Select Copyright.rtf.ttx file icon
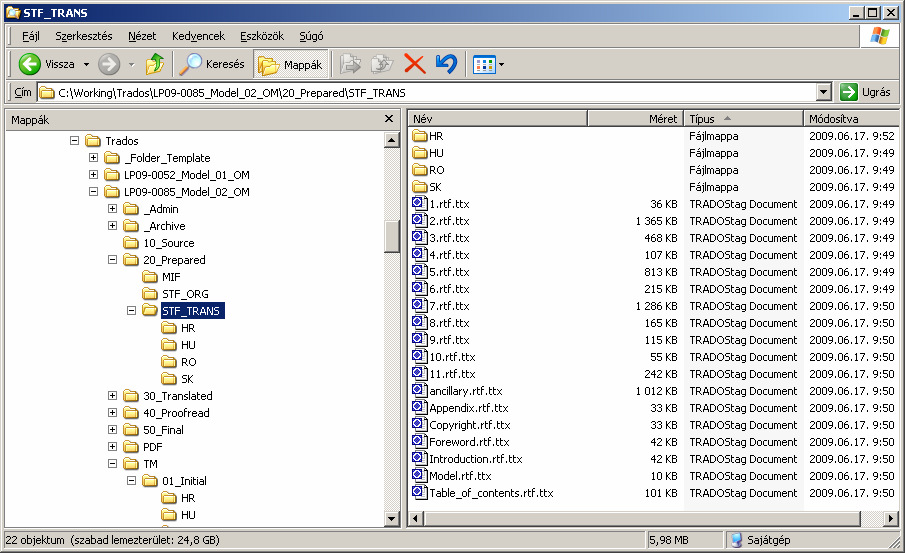Image resolution: width=905 pixels, height=553 pixels. pyautogui.click(x=419, y=424)
